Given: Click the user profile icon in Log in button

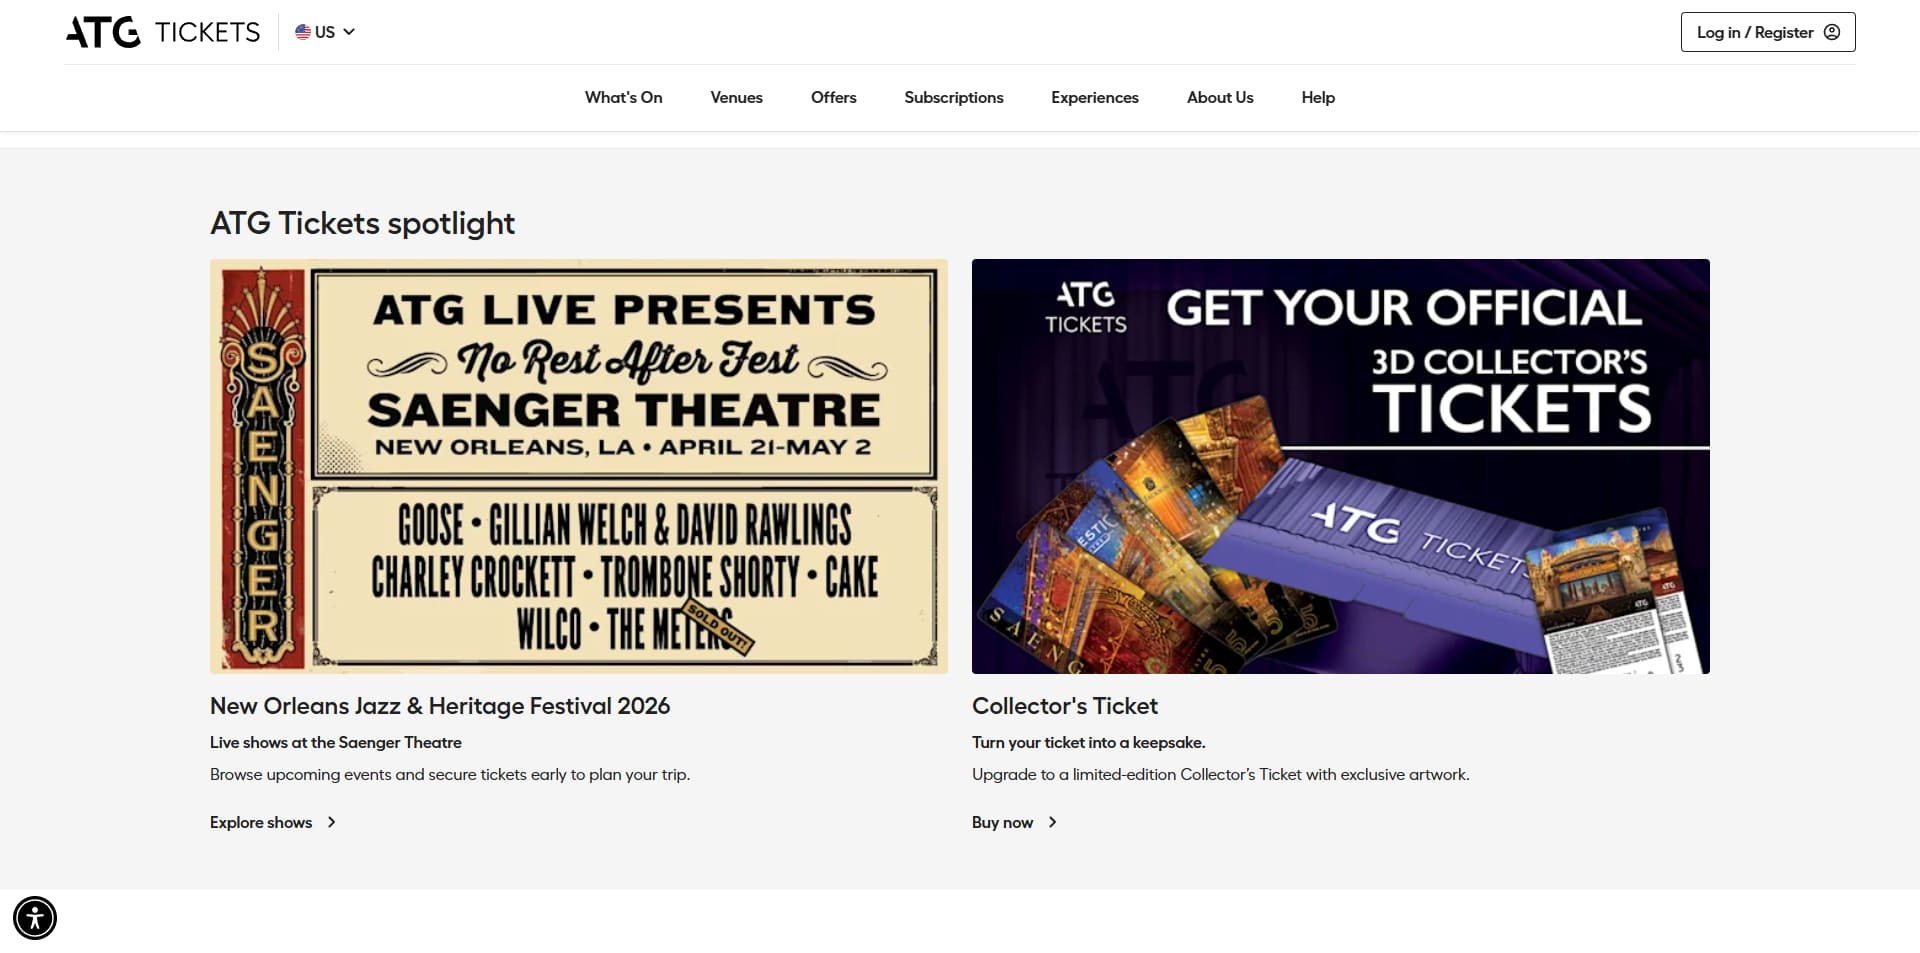Looking at the screenshot, I should click(1832, 32).
